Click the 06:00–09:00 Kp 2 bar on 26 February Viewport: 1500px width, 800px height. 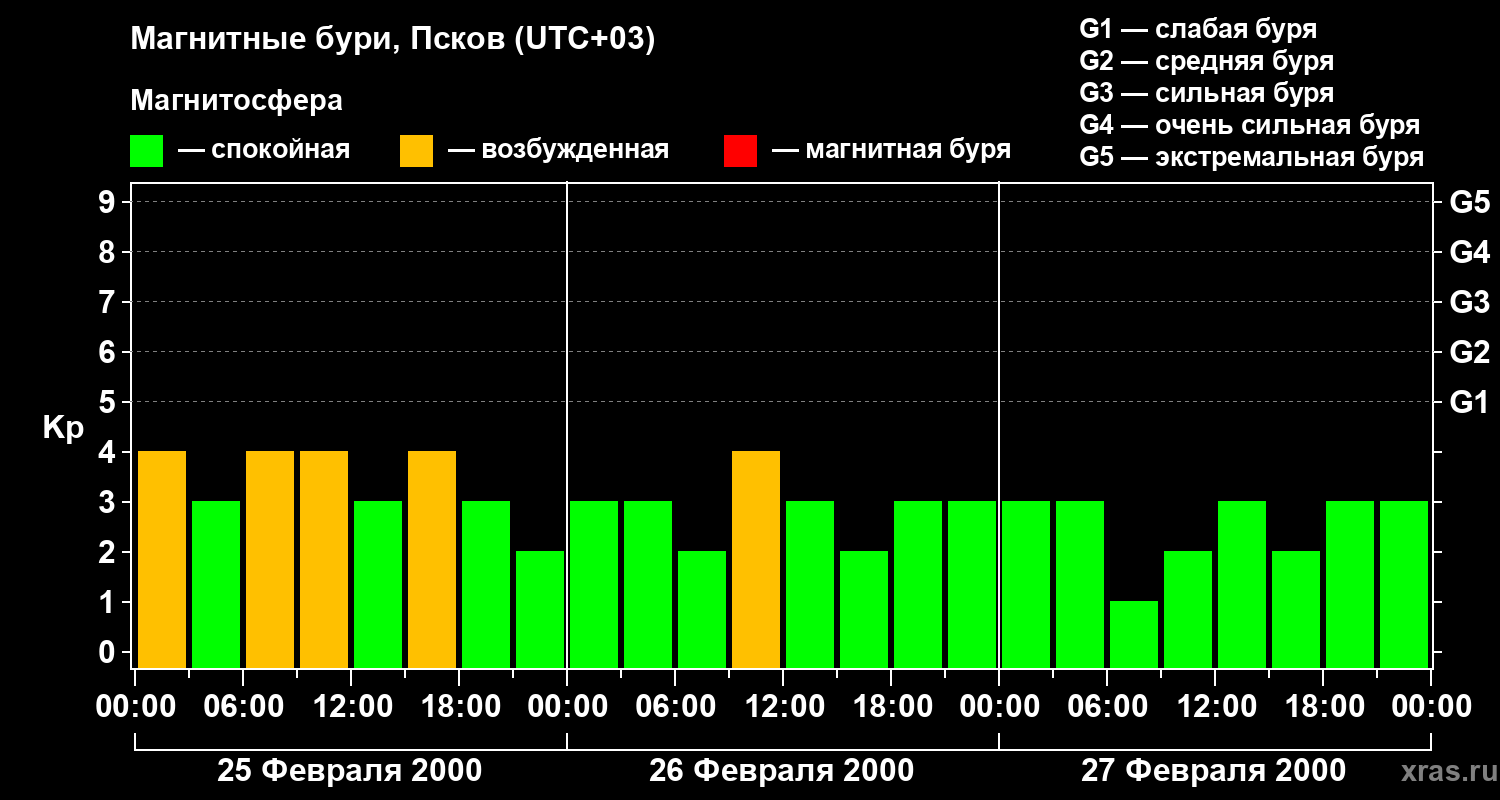(x=702, y=610)
